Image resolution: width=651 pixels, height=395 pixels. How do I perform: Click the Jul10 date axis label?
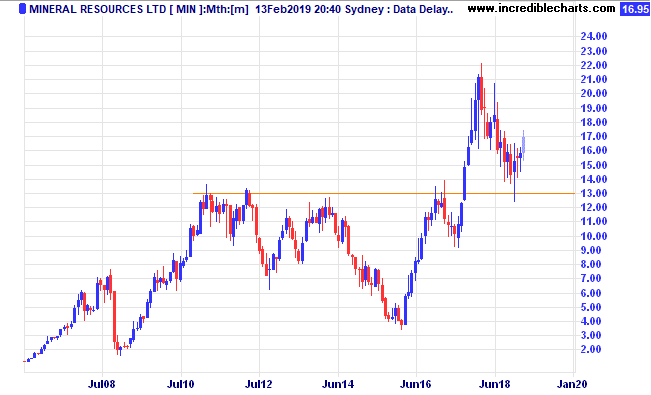(x=181, y=385)
